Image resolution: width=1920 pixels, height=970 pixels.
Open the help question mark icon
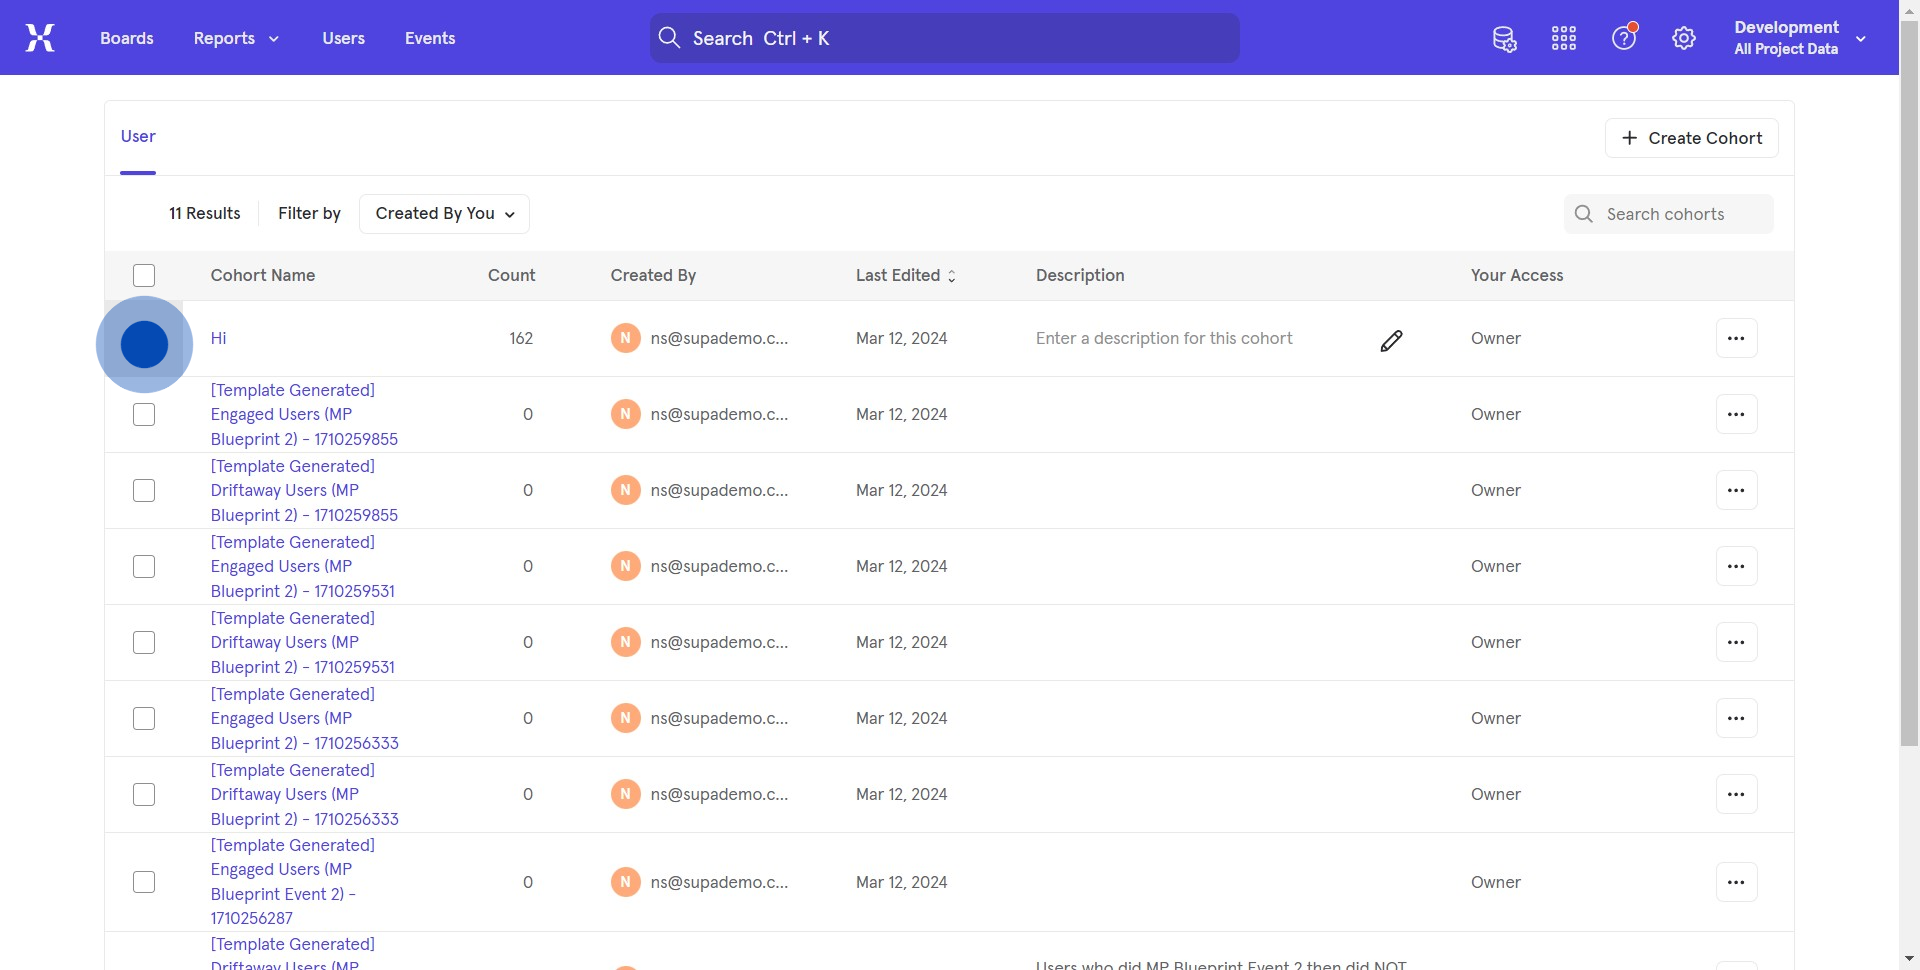(x=1624, y=38)
